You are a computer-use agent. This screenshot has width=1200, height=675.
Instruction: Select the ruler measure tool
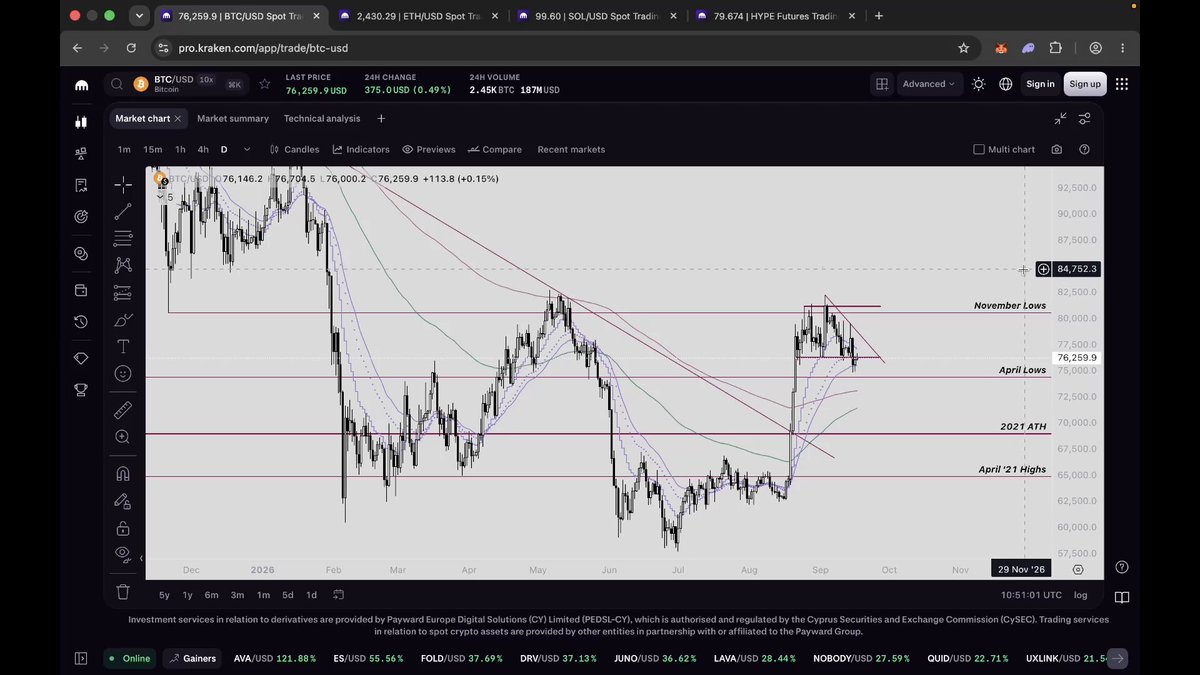pyautogui.click(x=122, y=410)
